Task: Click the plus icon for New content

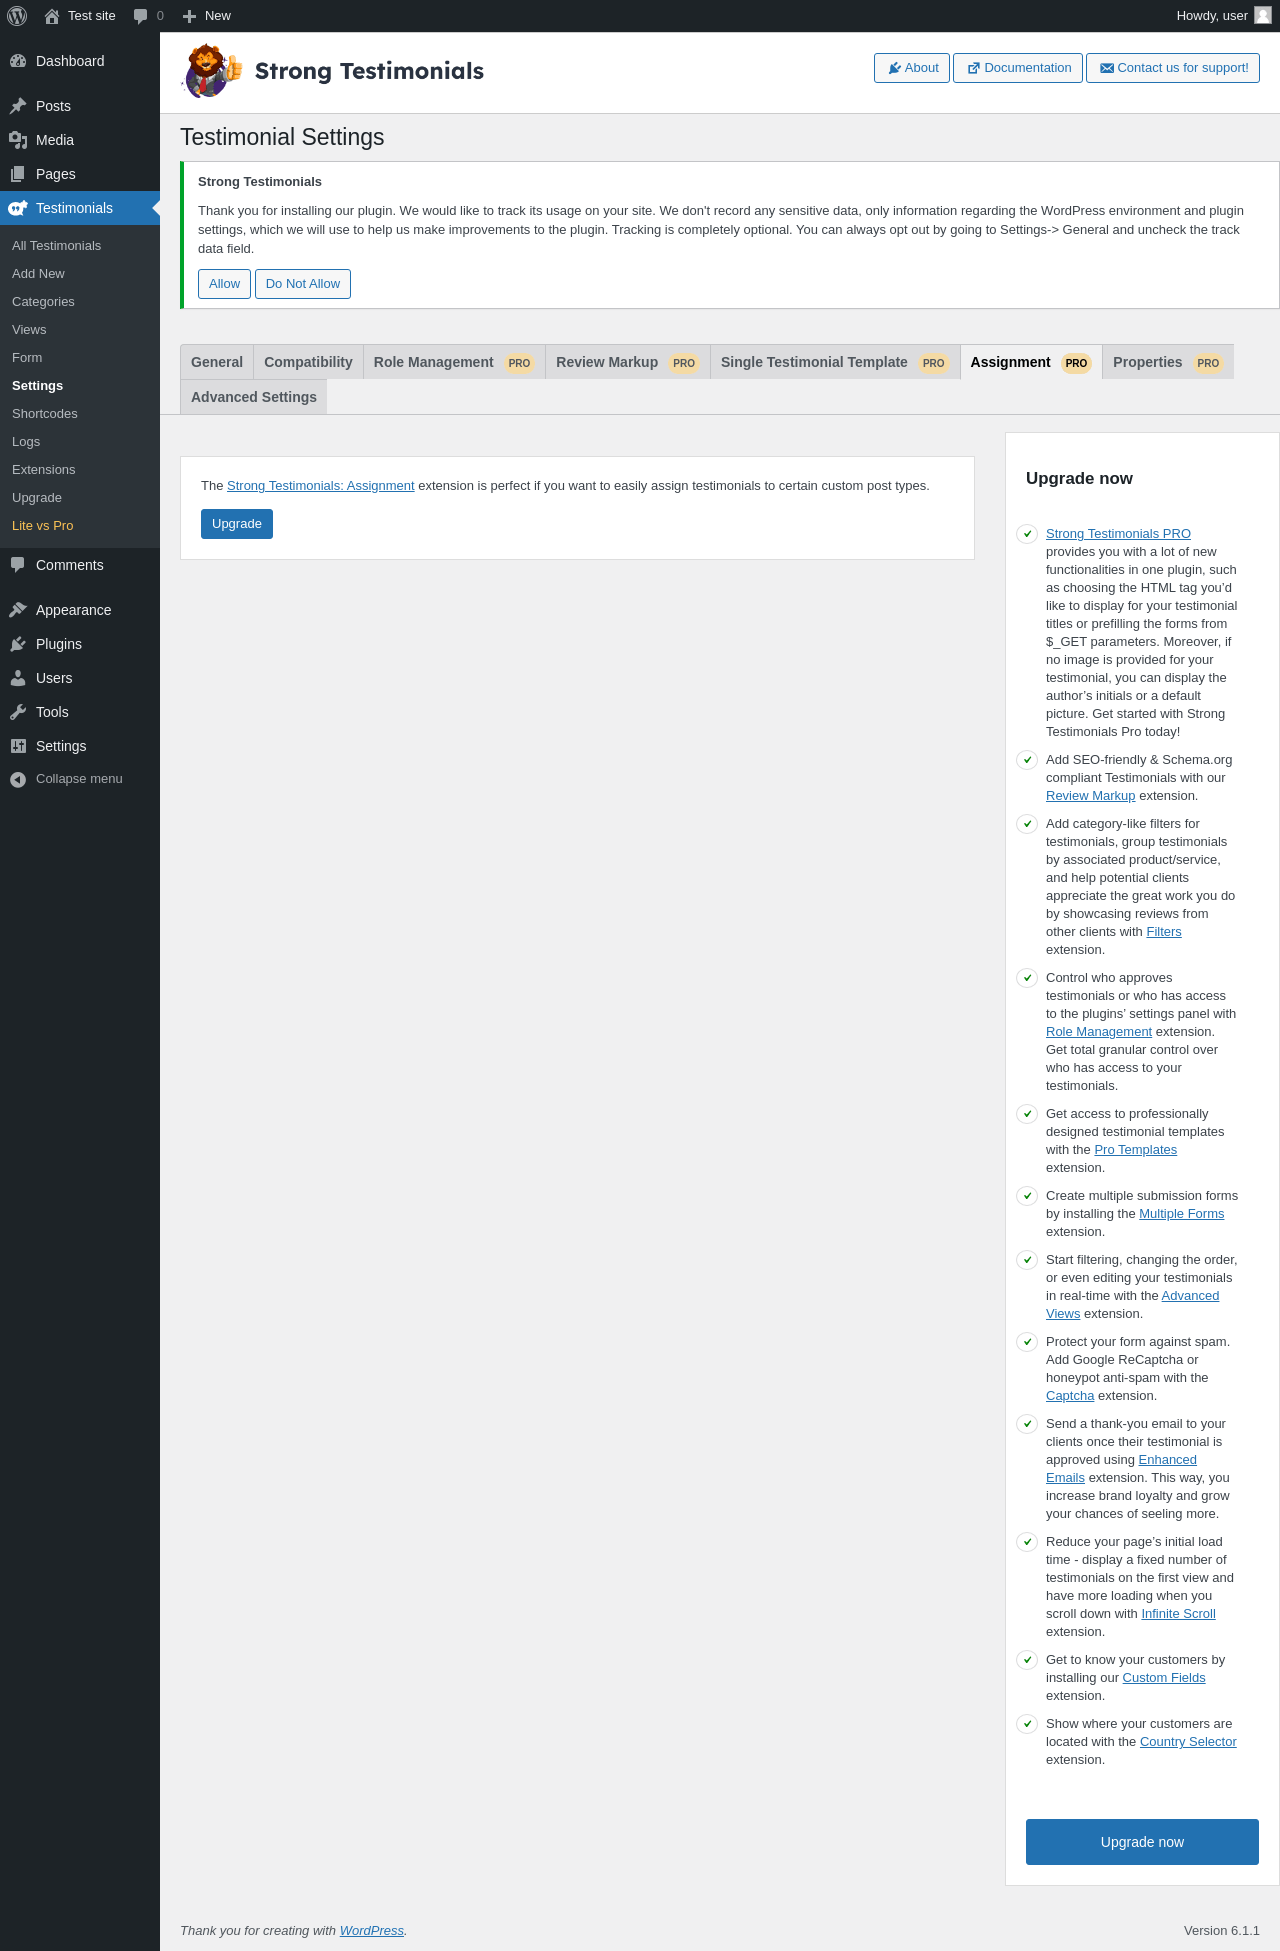Action: click(x=189, y=16)
